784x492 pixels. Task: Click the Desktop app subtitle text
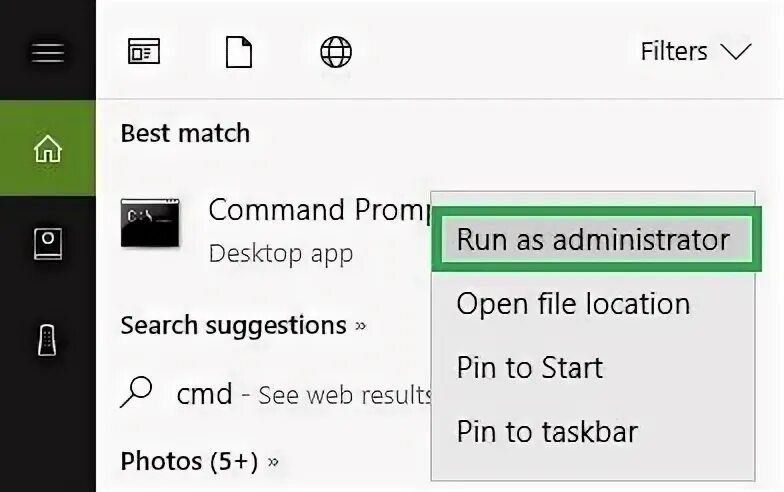280,253
